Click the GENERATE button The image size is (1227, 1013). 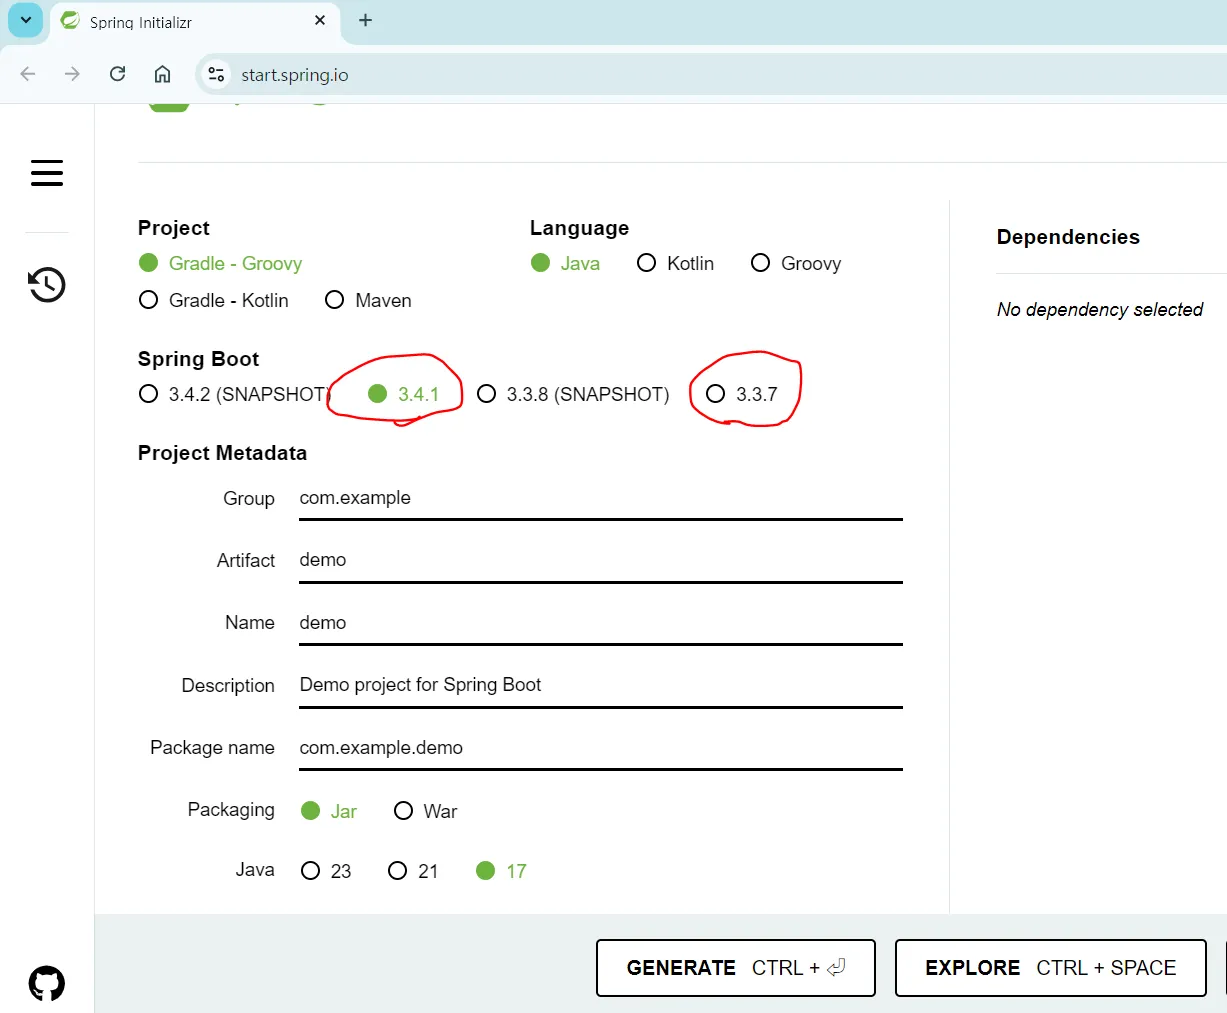pyautogui.click(x=736, y=968)
